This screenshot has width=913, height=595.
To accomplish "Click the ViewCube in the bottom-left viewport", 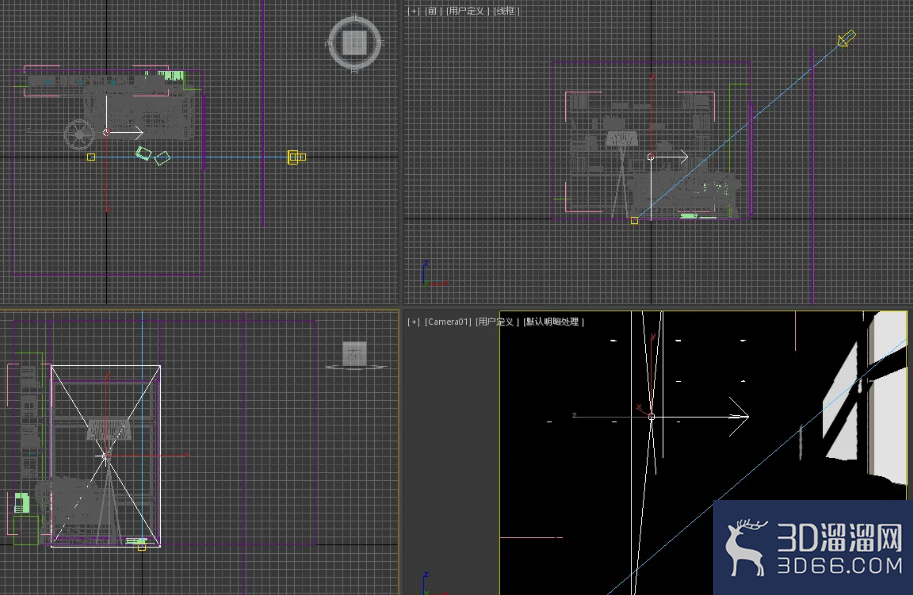I will [x=355, y=355].
